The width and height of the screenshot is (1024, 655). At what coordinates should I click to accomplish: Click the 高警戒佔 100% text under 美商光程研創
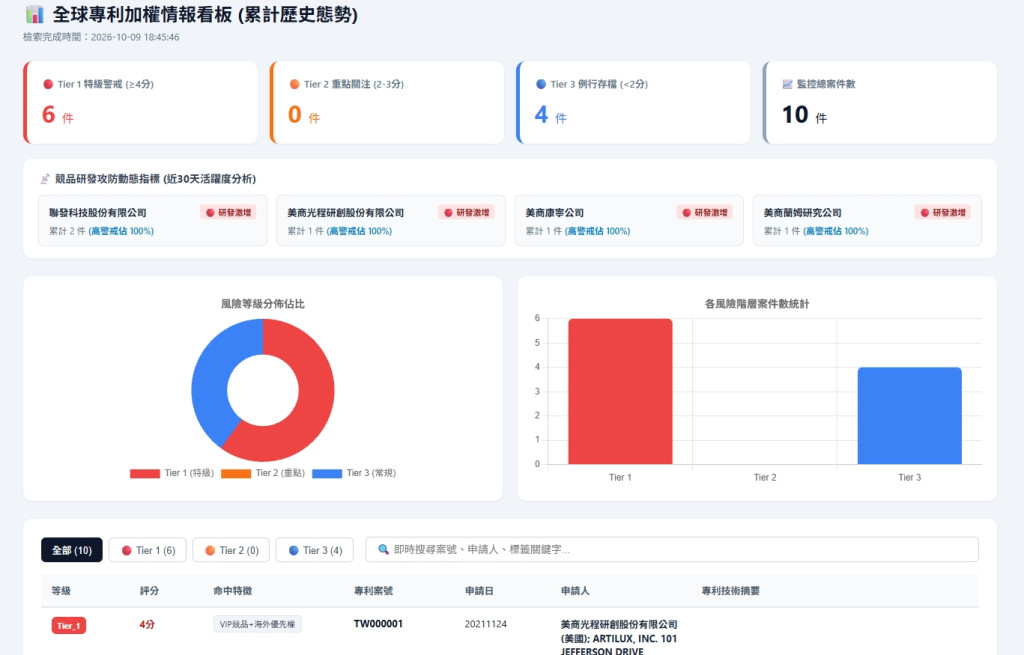[359, 231]
